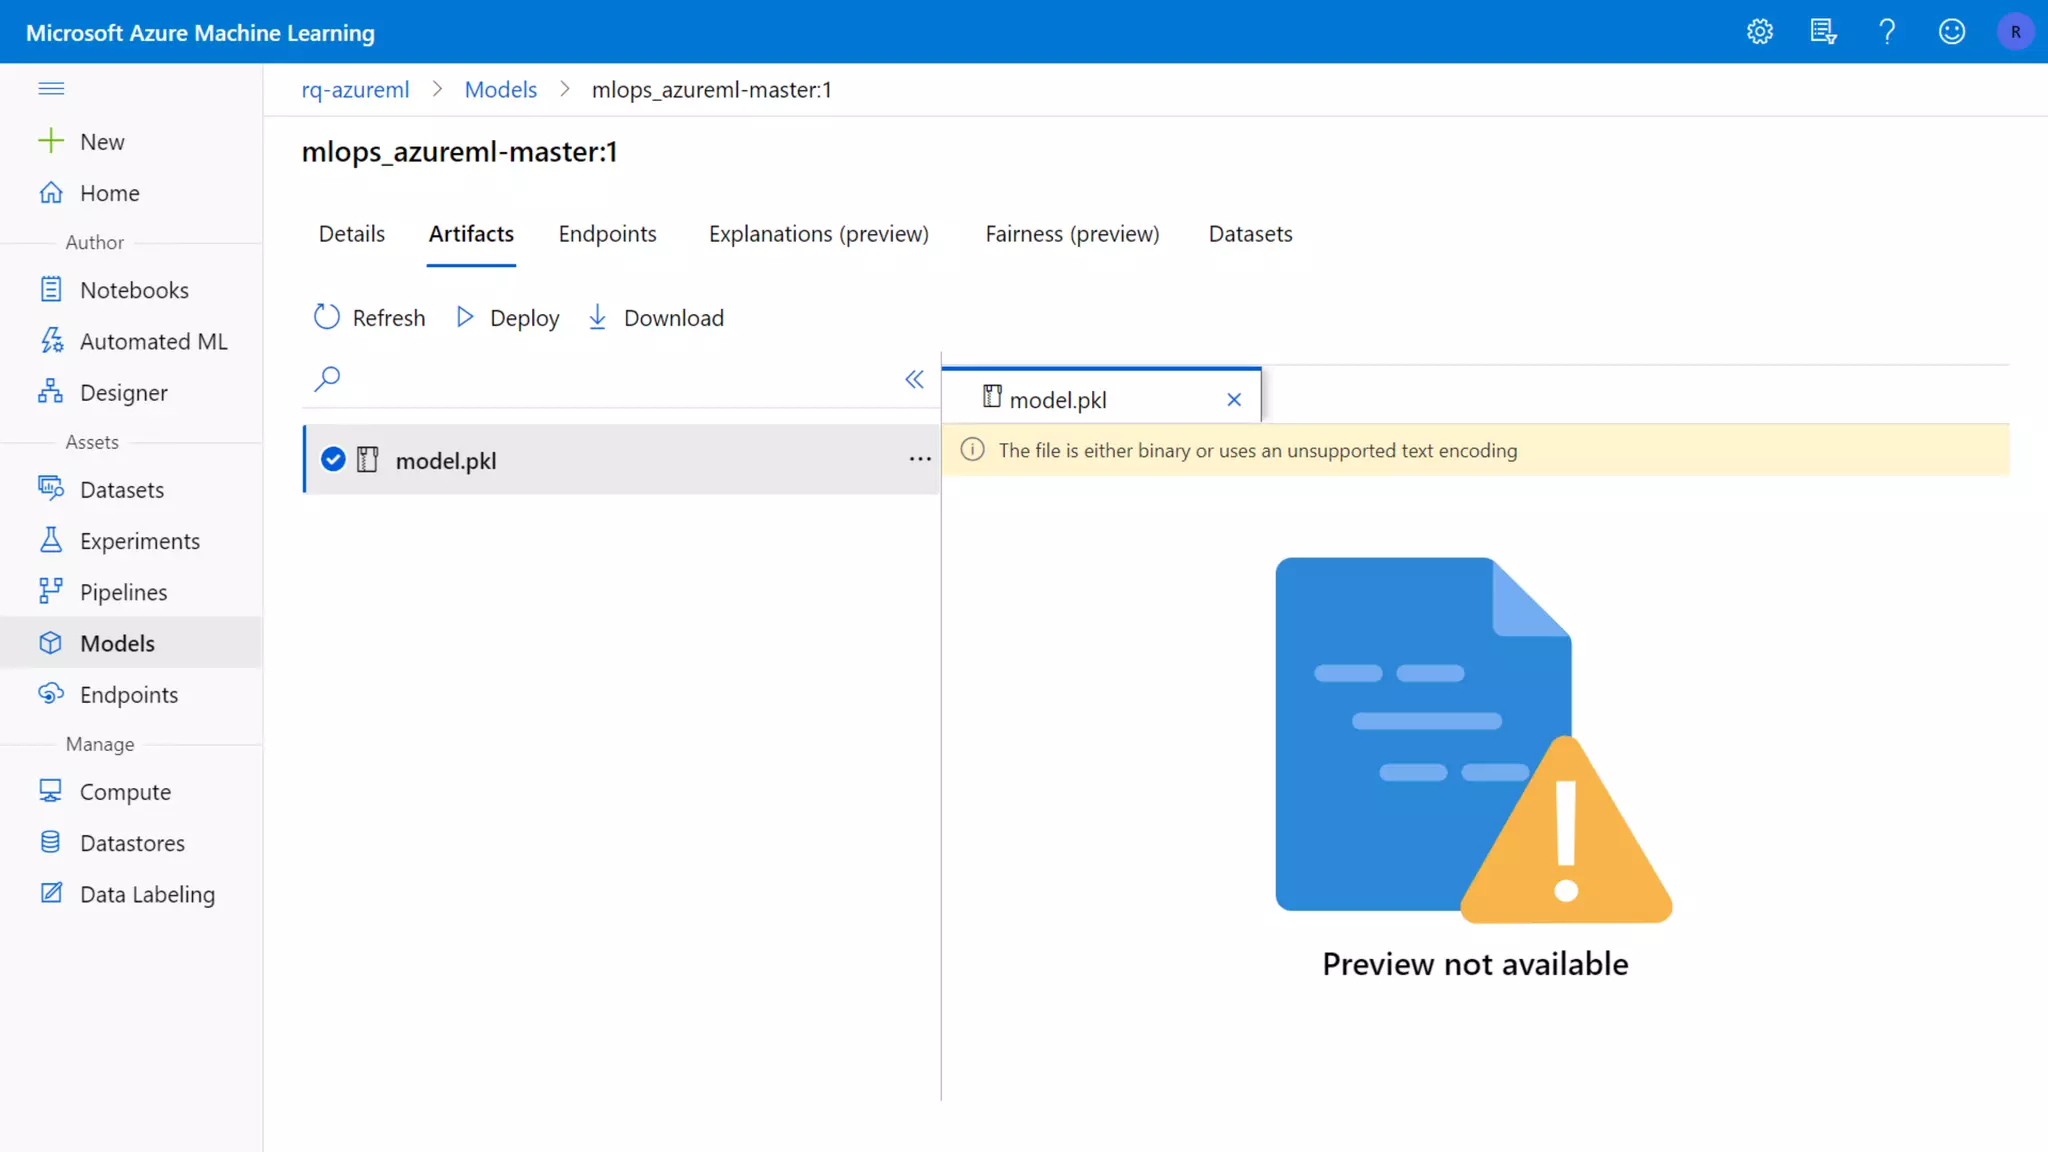The width and height of the screenshot is (2048, 1152).
Task: Open Designer in the sidebar
Action: point(123,393)
